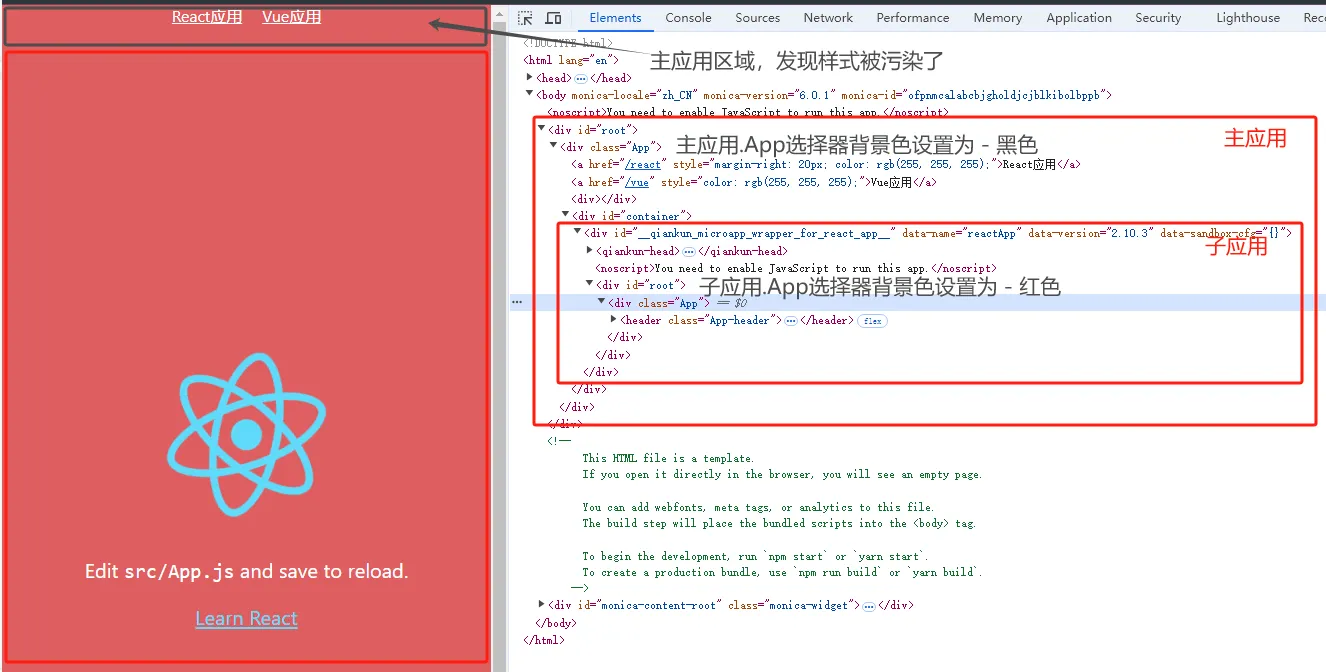Switch to the Console tab
1326x672 pixels.
click(x=688, y=18)
